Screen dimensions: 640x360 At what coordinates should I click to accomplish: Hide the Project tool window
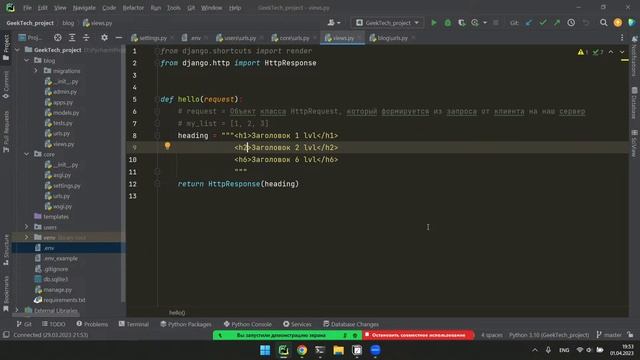[118, 38]
